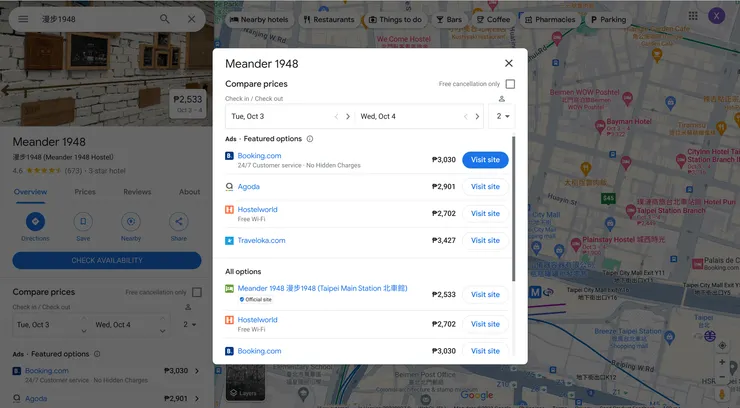Viewport: 740px width, 408px height.
Task: Click the Hostelworld logo in Featured options
Action: pos(229,209)
